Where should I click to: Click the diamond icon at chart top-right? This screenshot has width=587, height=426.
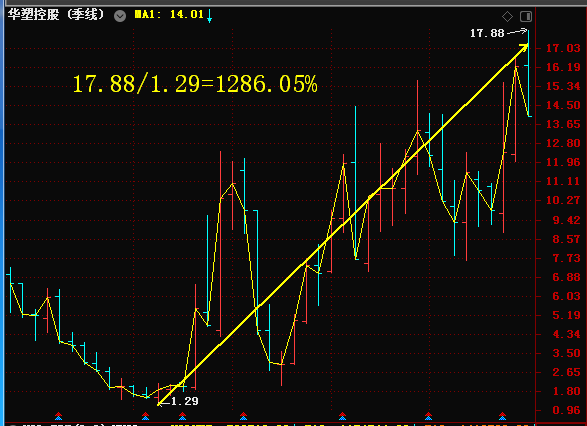507,16
